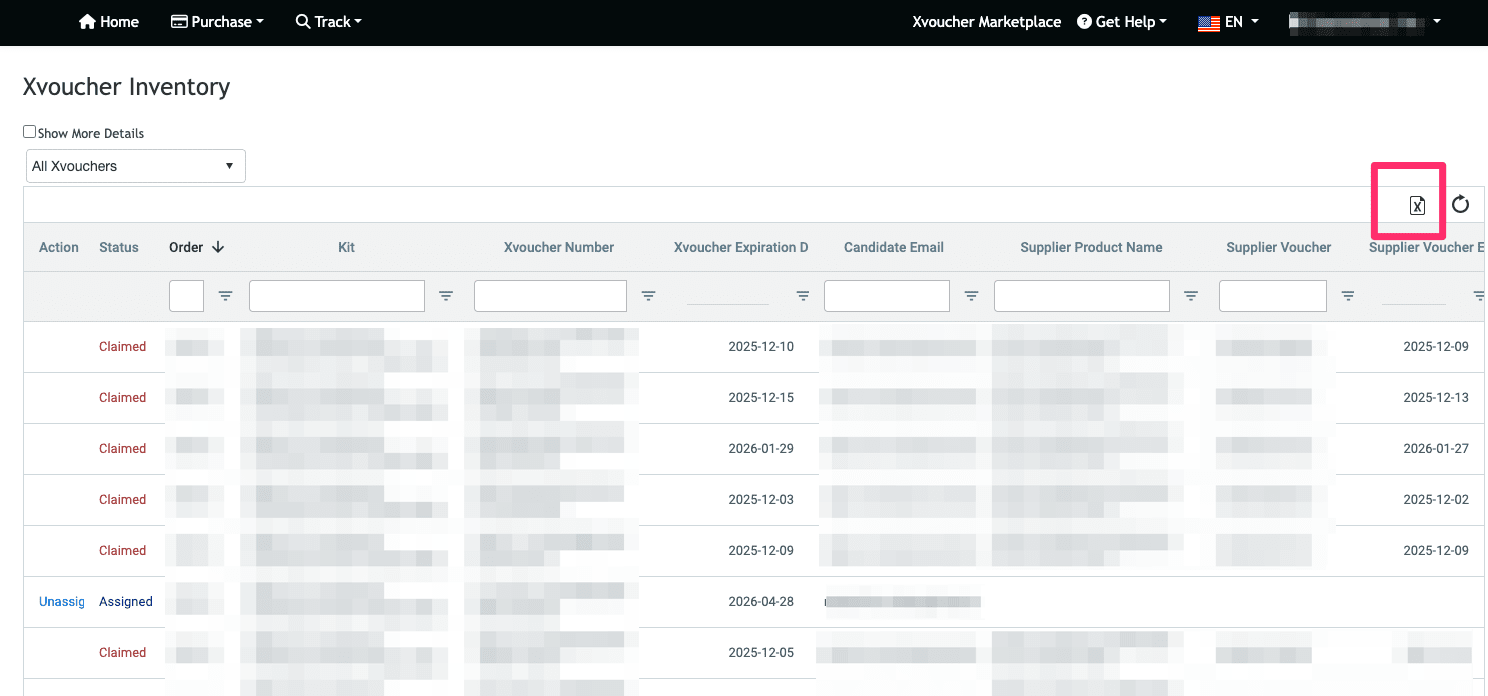This screenshot has height=696, width=1488.
Task: Focus the Xvoucher Number filter input
Action: point(550,296)
